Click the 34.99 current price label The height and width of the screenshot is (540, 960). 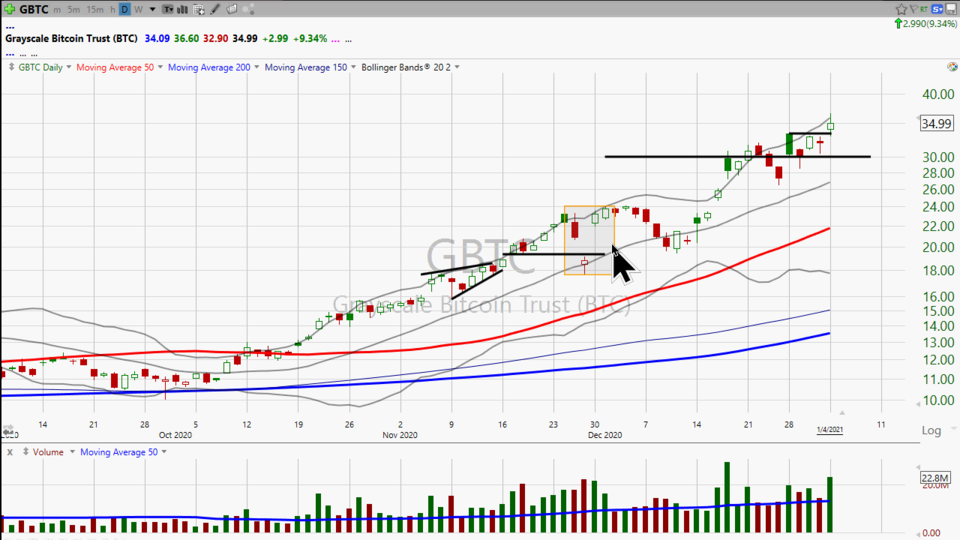[x=936, y=124]
